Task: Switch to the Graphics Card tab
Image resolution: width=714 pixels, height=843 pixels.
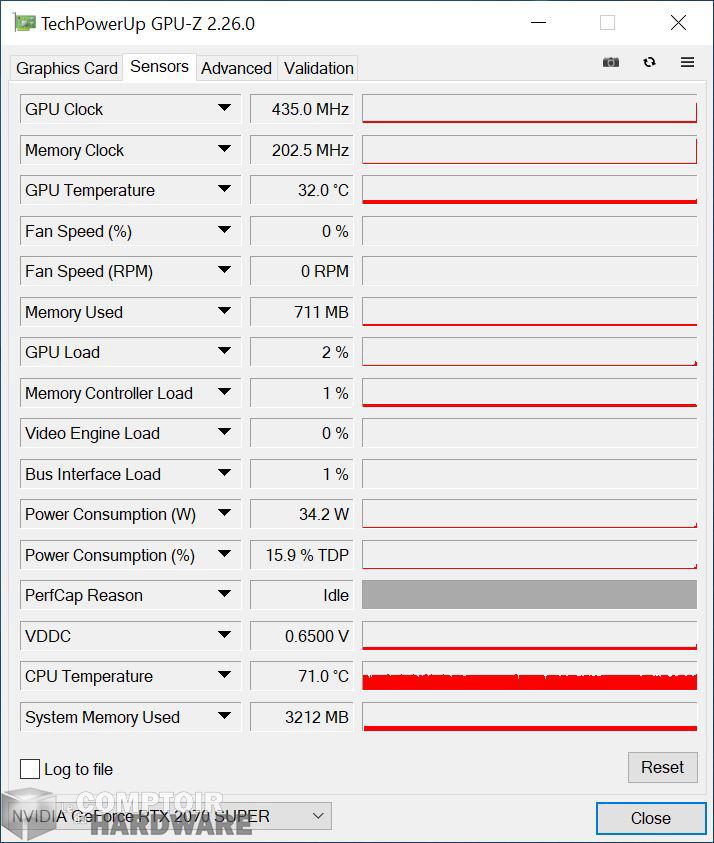Action: 66,68
